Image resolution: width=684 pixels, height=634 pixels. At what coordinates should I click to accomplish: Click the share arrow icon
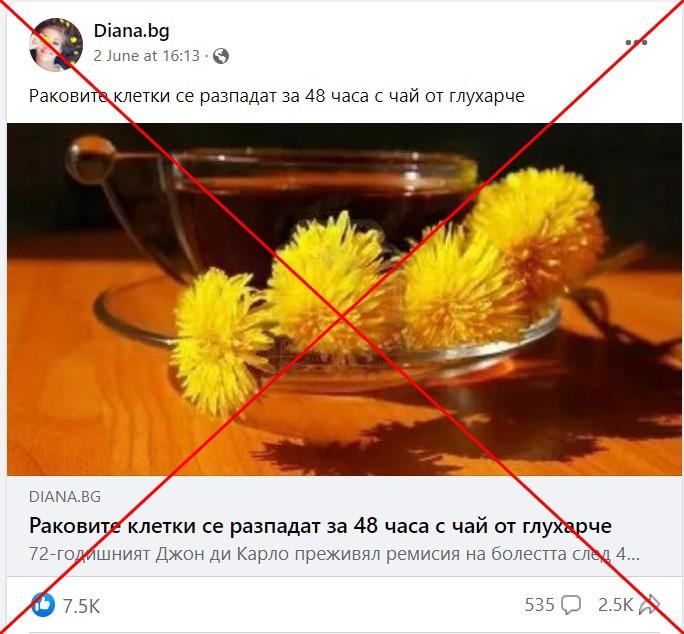coord(650,605)
